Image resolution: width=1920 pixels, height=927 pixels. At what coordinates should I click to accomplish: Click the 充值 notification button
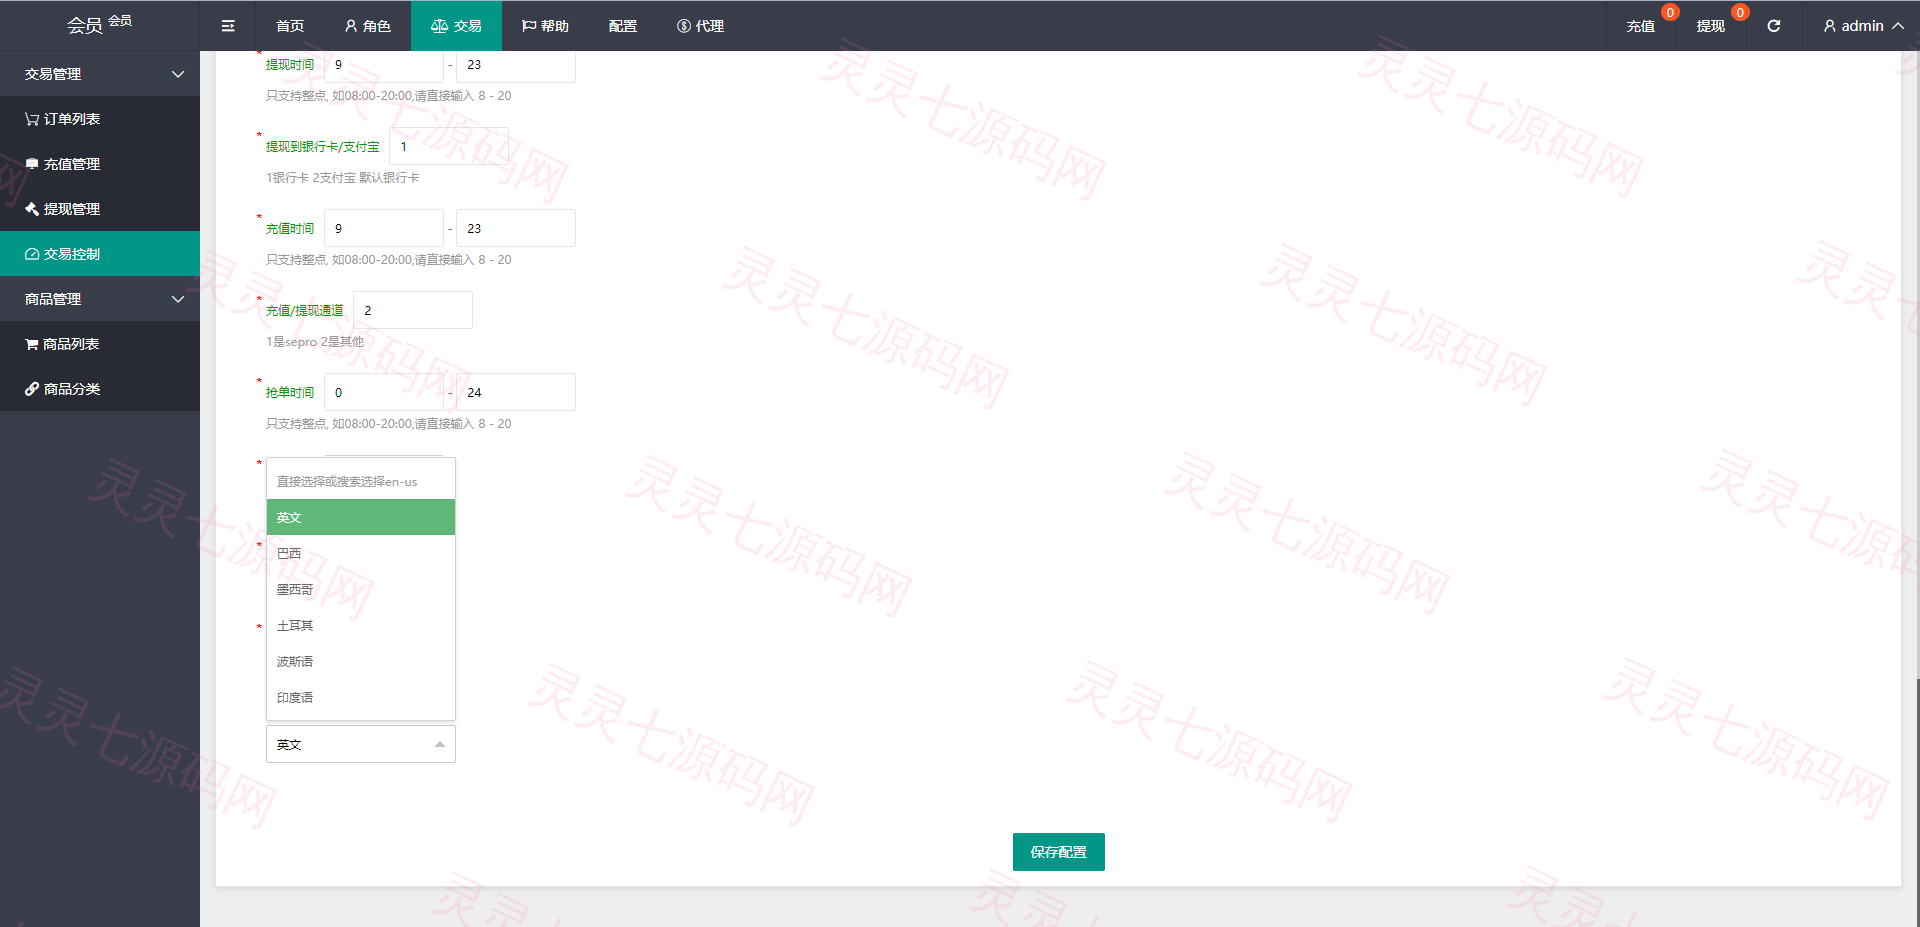pyautogui.click(x=1641, y=26)
